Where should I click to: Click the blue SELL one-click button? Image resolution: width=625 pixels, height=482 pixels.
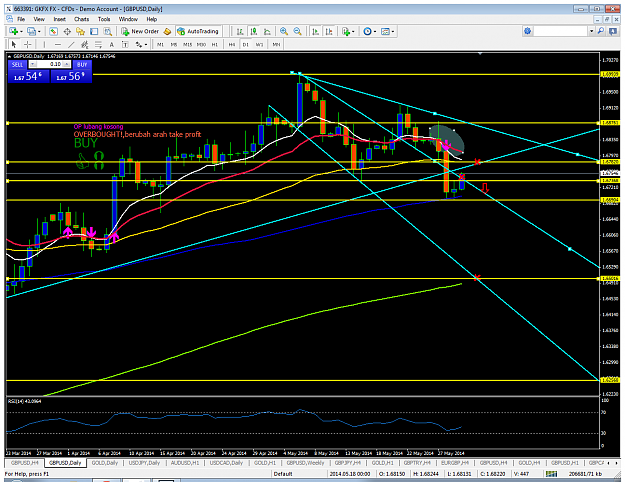tap(17, 64)
